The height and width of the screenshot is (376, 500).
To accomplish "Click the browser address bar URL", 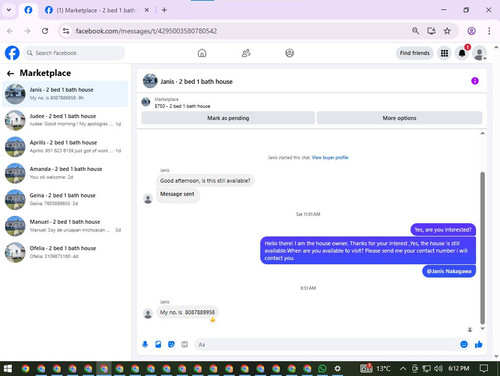I will click(146, 31).
